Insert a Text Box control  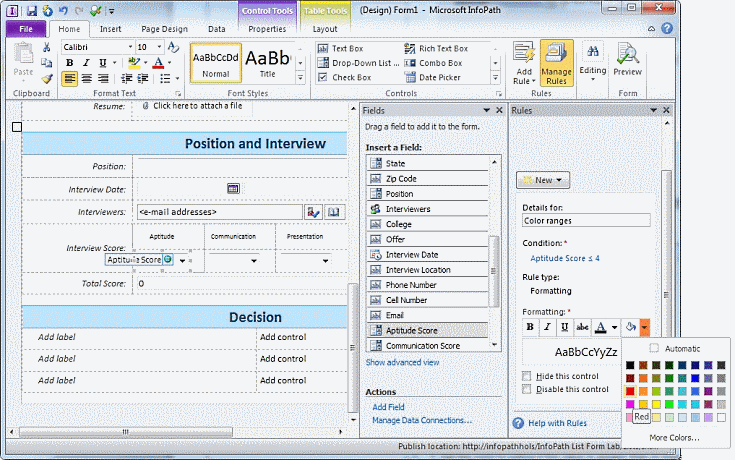coord(340,48)
